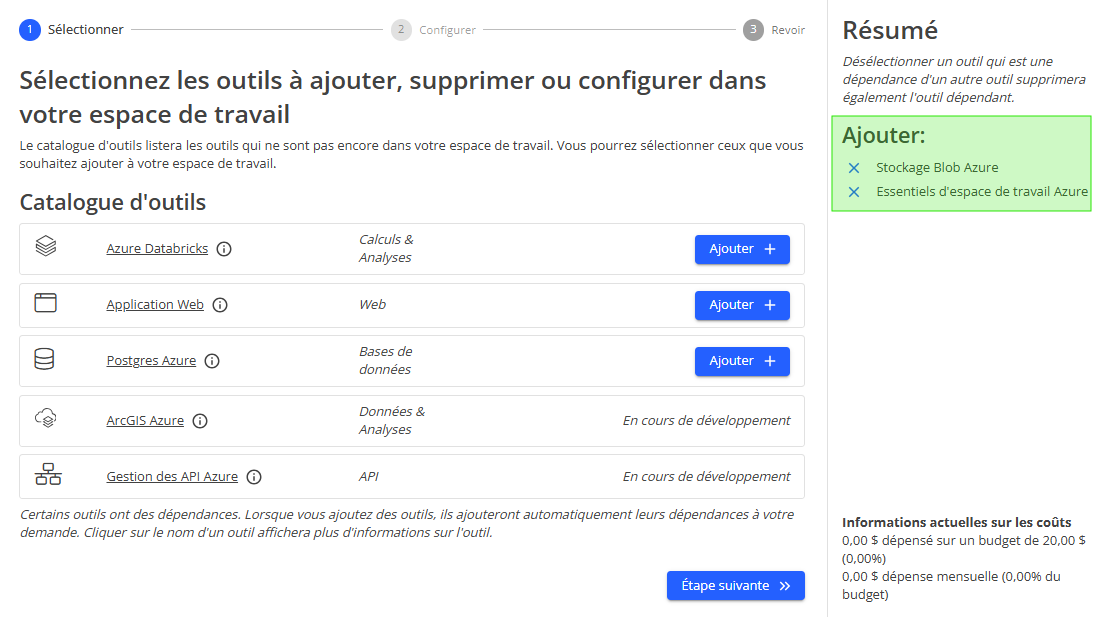Click the info icon beside Postgres Azure
This screenshot has height=617, width=1098.
point(212,361)
